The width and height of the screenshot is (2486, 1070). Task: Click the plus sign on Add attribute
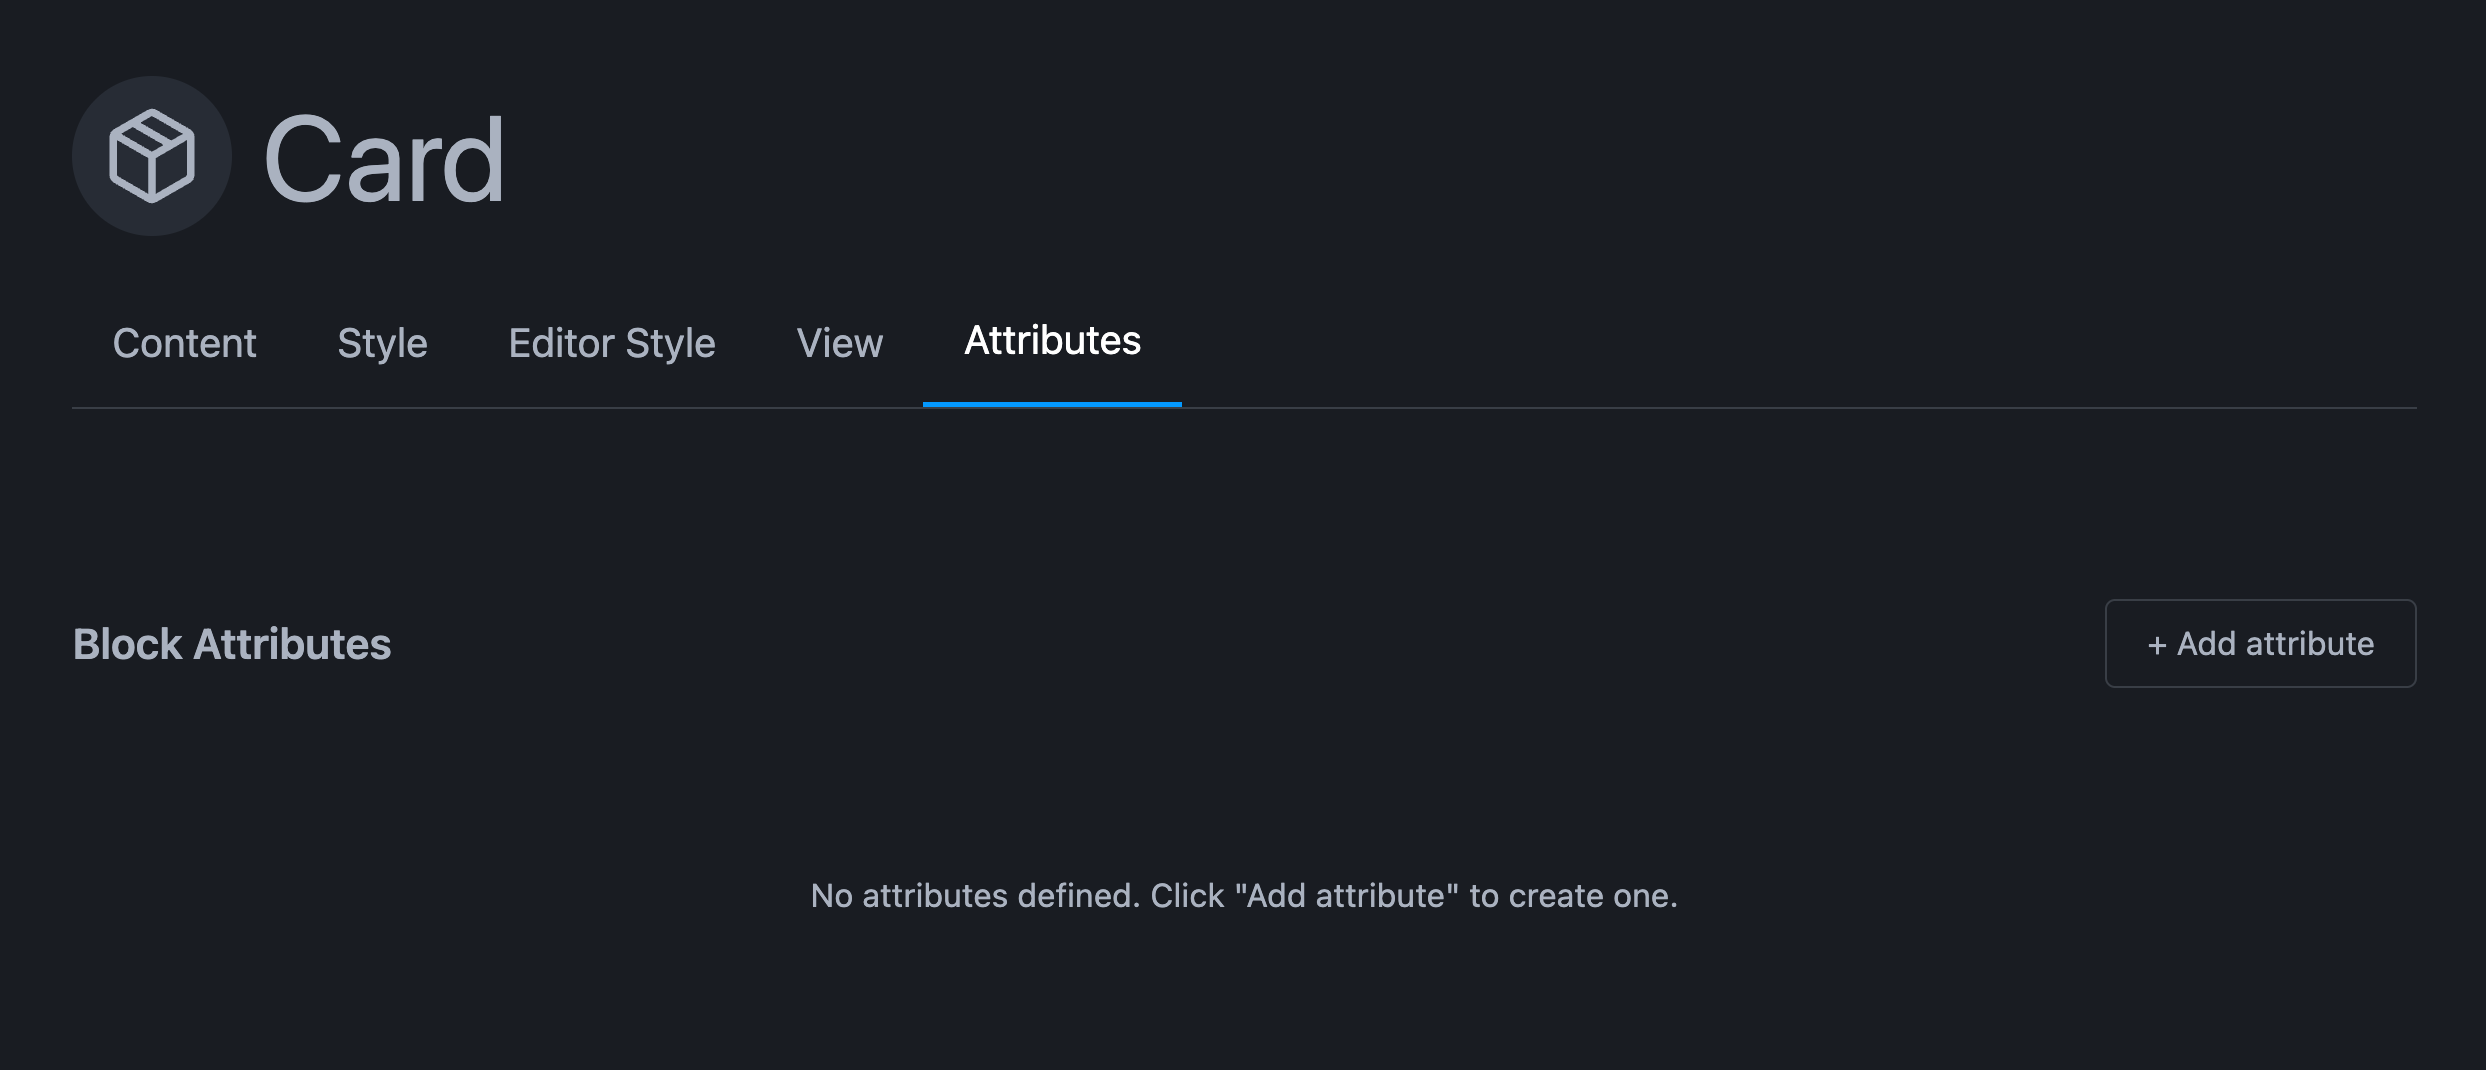[x=2157, y=645]
